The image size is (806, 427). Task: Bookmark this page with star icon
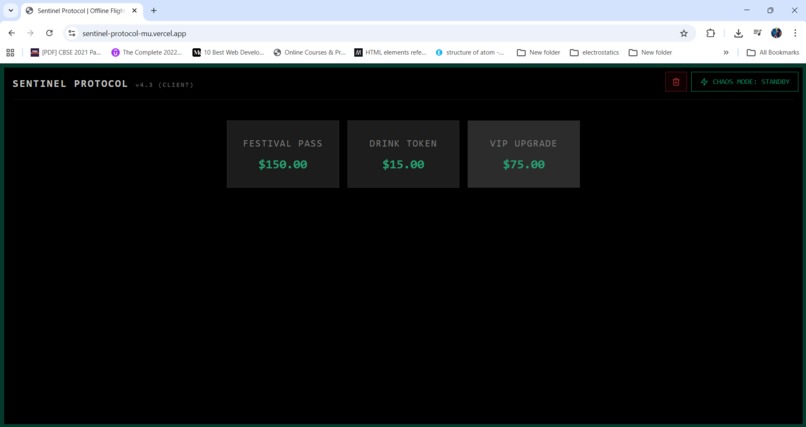(684, 33)
